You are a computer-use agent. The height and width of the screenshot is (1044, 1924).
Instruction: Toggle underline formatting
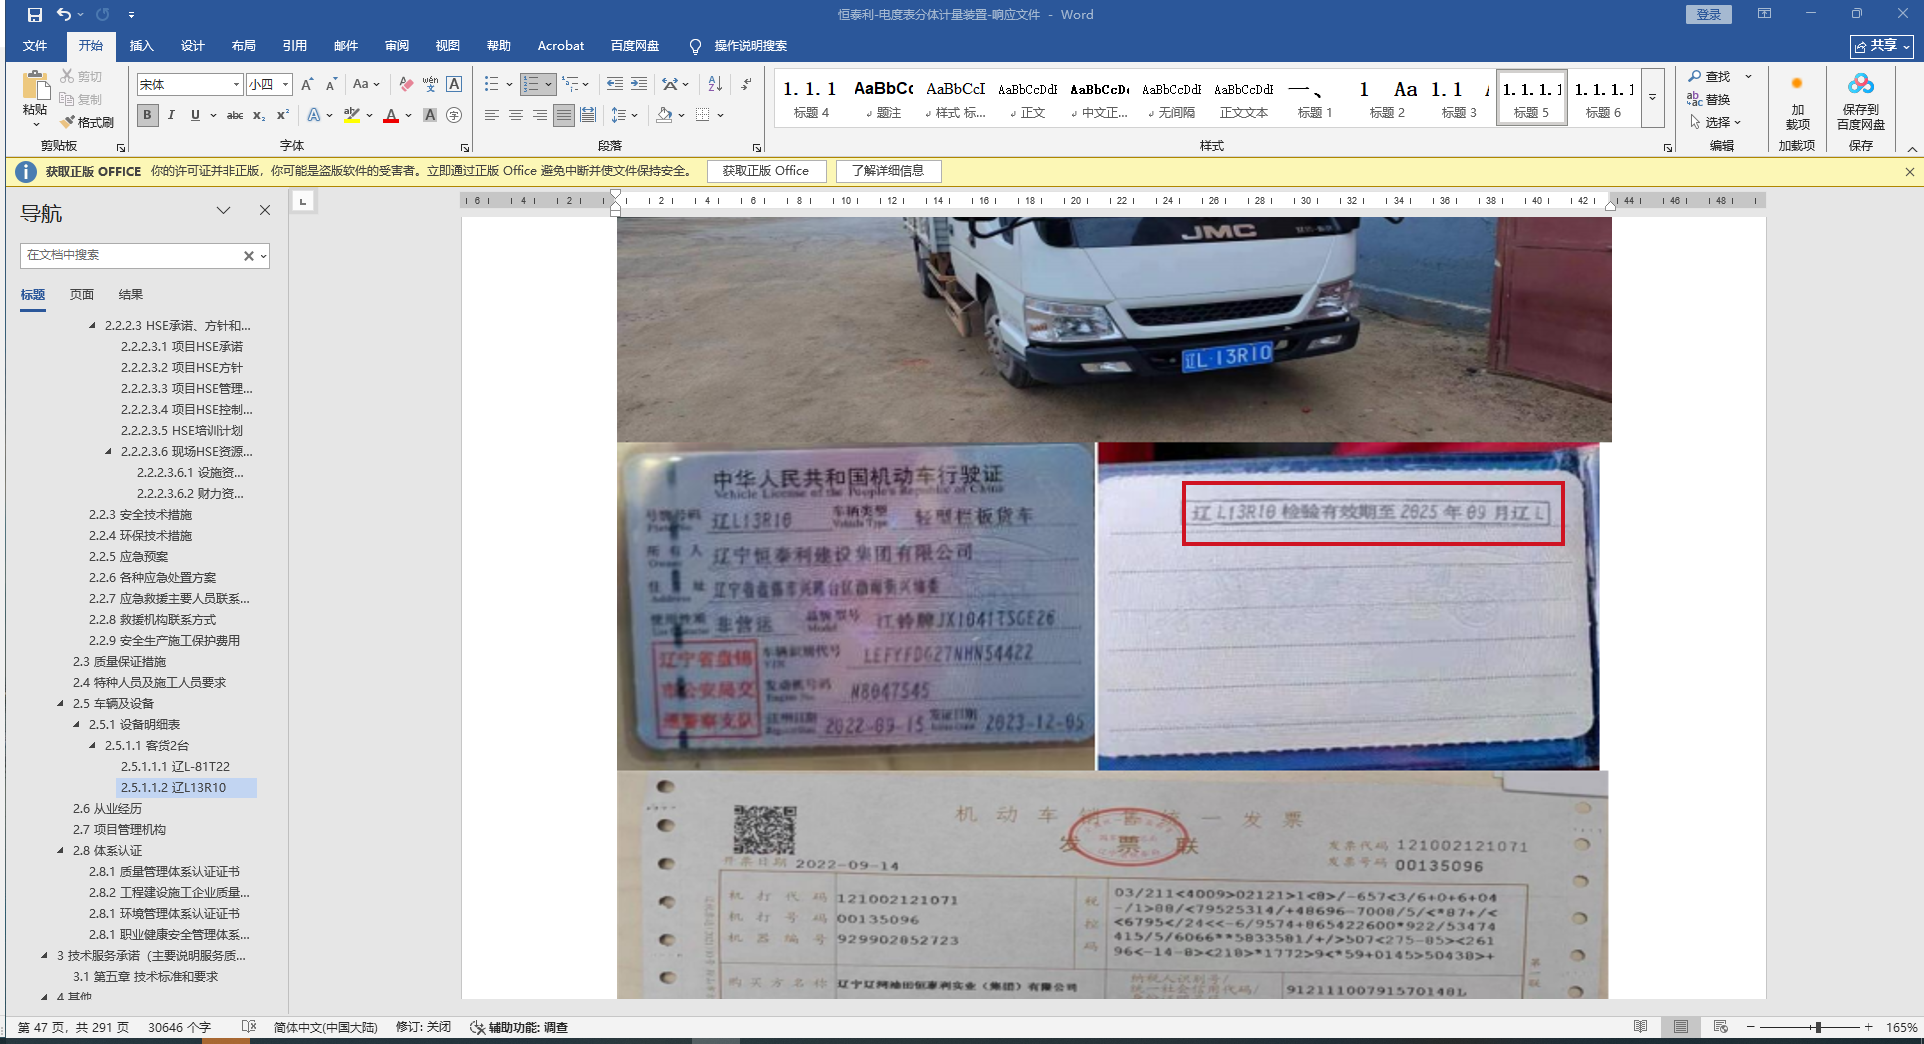pos(195,115)
